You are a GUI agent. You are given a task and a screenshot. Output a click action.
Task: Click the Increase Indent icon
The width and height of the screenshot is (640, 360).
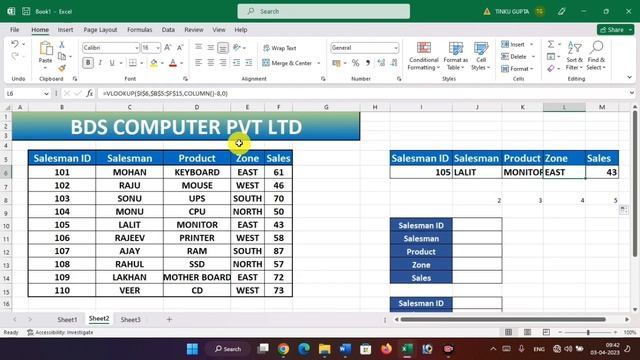(249, 63)
